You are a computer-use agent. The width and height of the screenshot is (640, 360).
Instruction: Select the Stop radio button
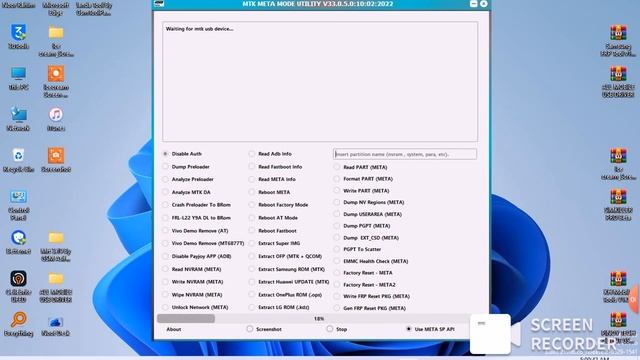tap(337, 329)
